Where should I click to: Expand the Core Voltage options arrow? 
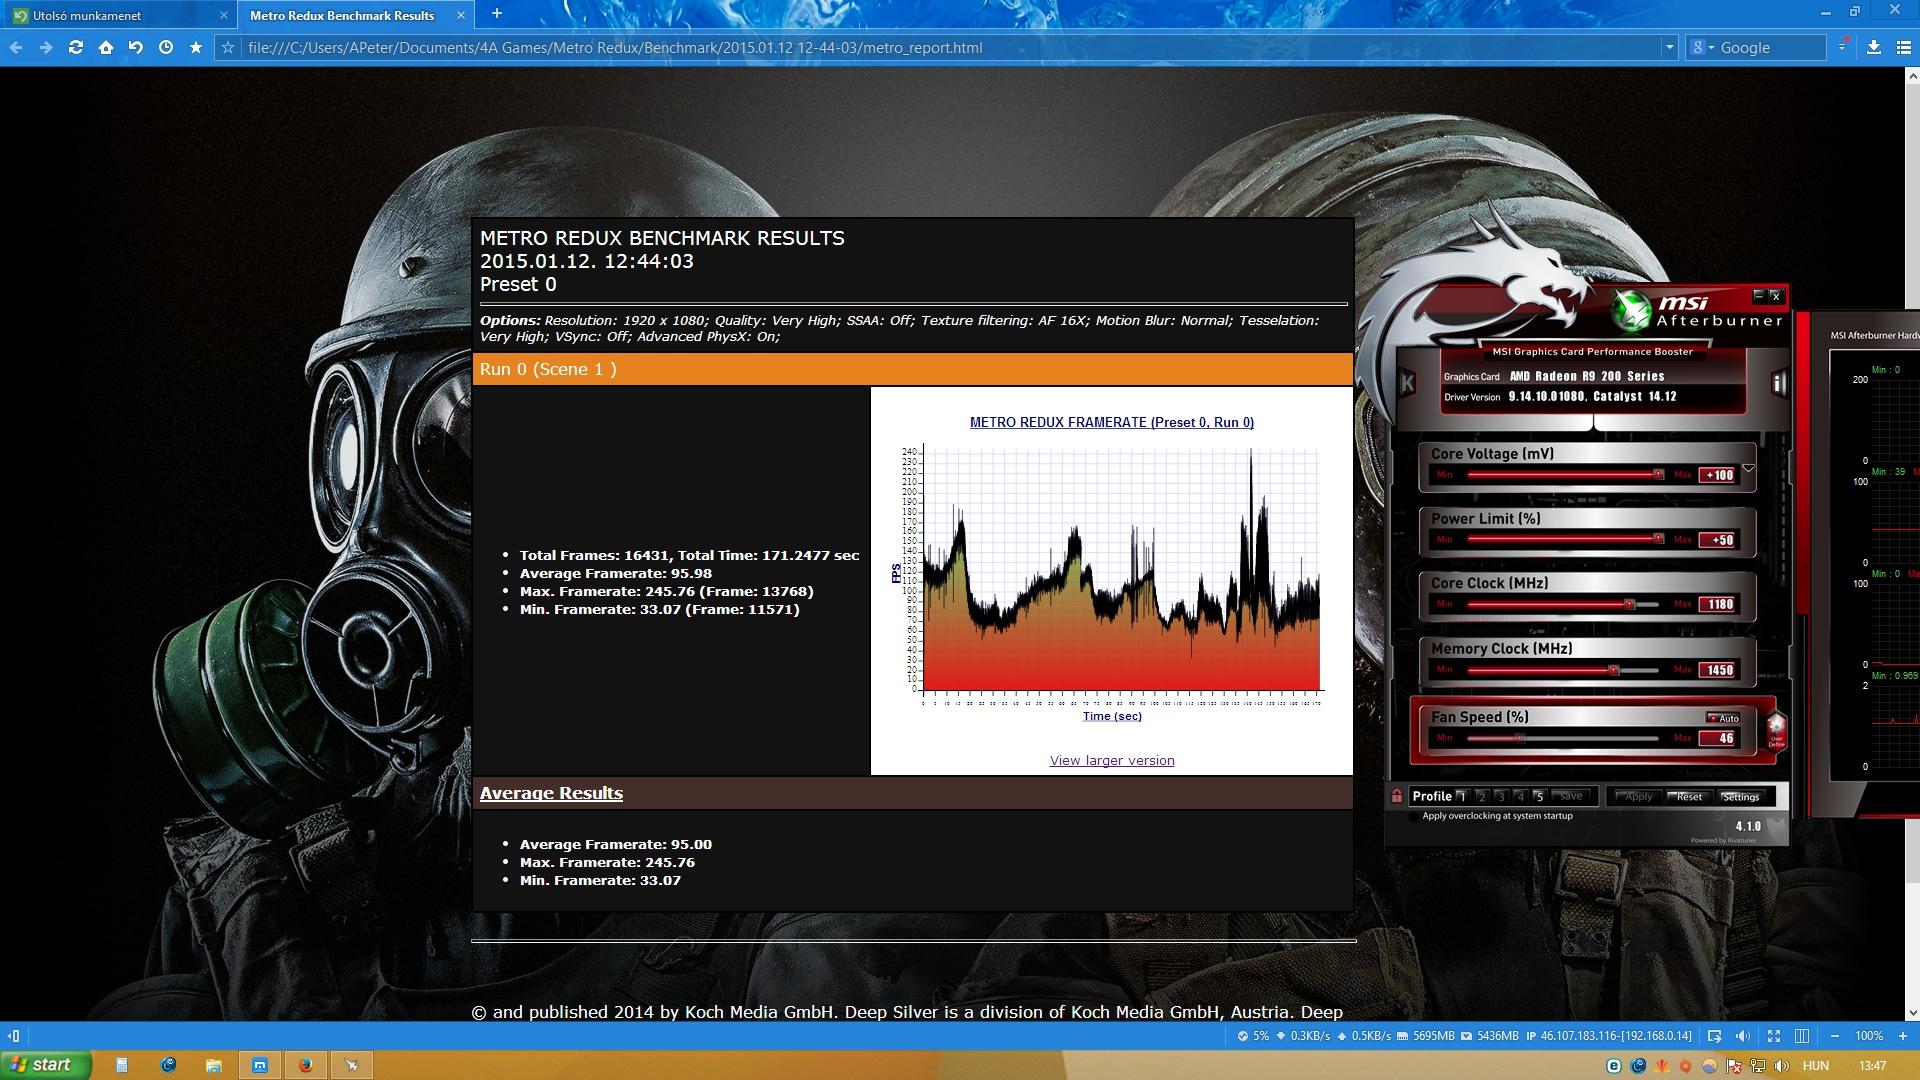tap(1749, 468)
